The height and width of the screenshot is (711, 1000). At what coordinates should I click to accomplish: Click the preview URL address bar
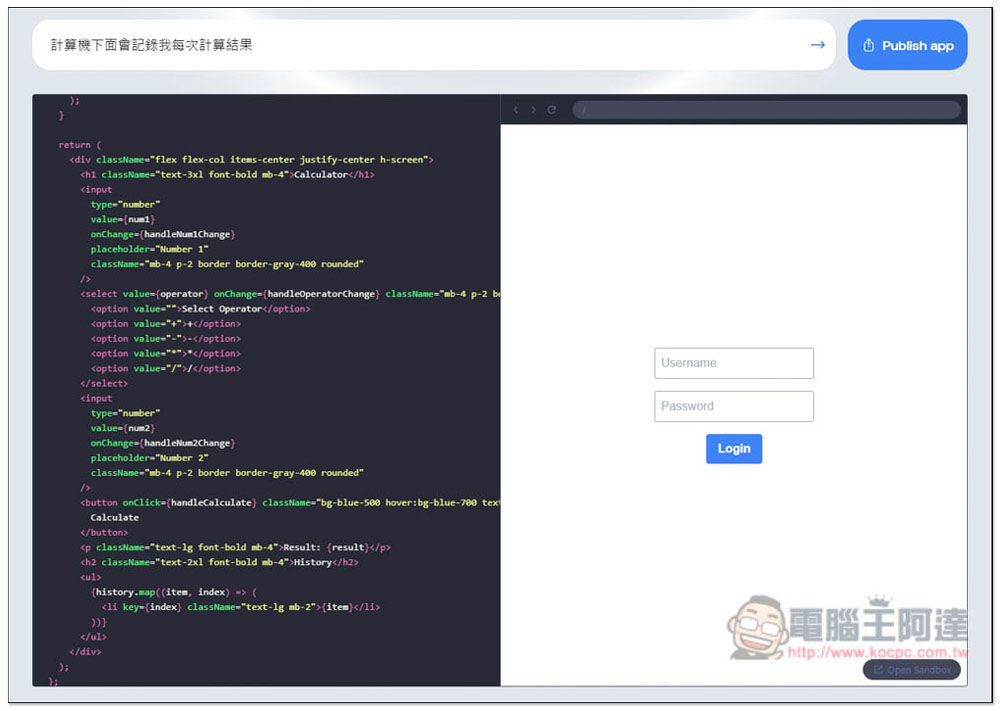coord(766,110)
